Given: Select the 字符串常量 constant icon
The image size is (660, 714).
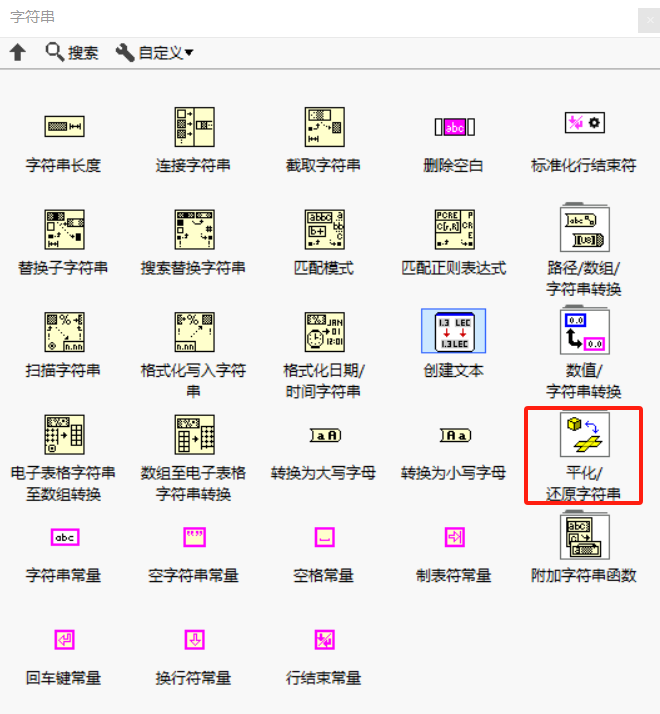Looking at the screenshot, I should click(x=65, y=537).
